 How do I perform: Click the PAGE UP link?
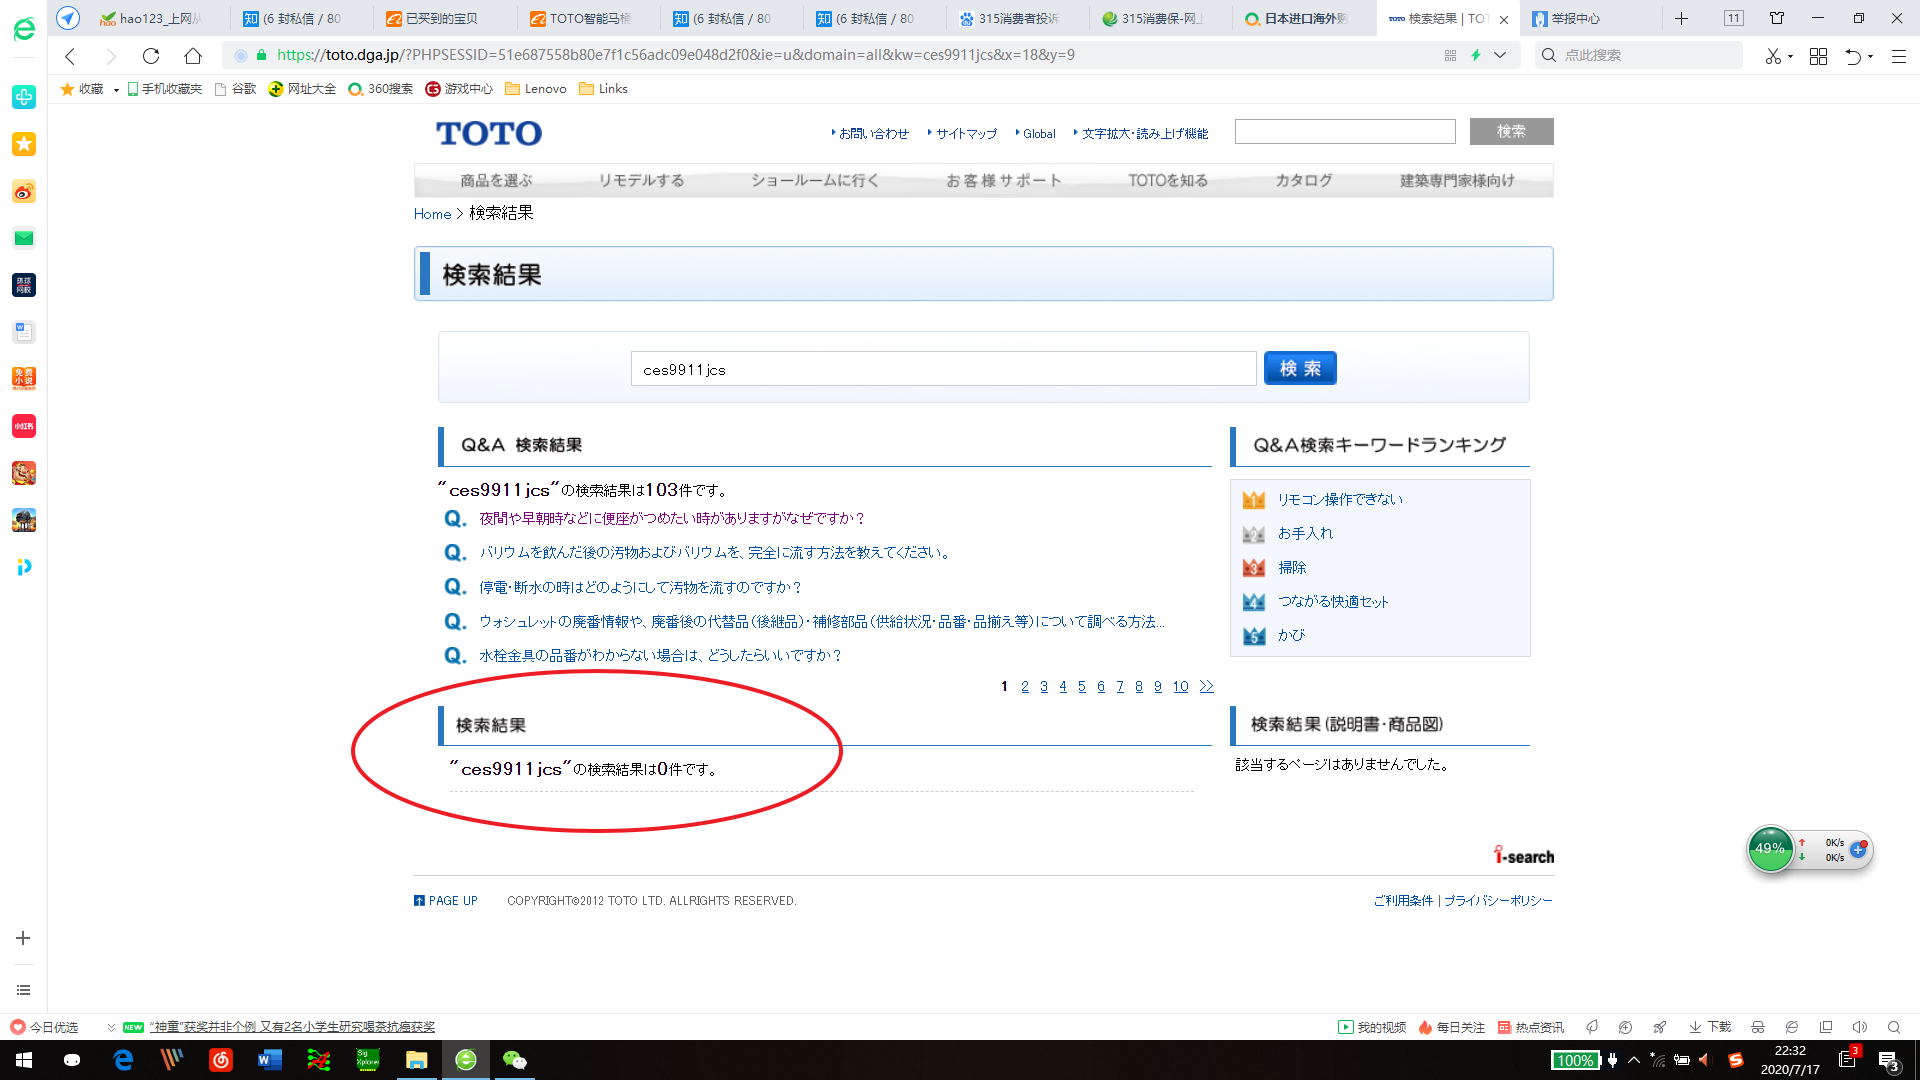446,901
